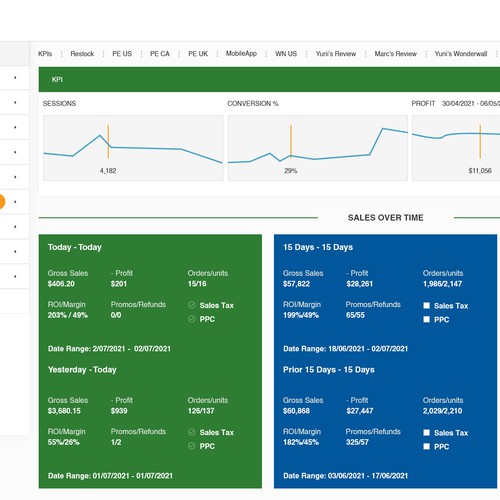Click the 15 Days - 15 Days heading

pyautogui.click(x=318, y=247)
